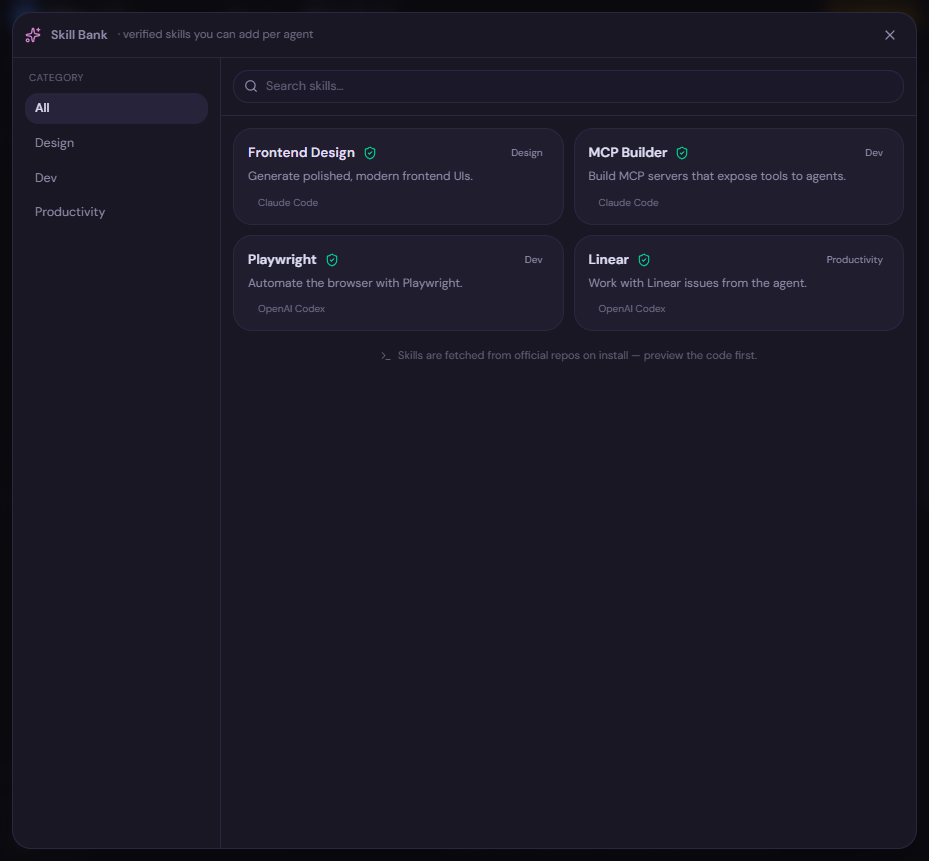Click the search magnifier icon

tap(251, 86)
